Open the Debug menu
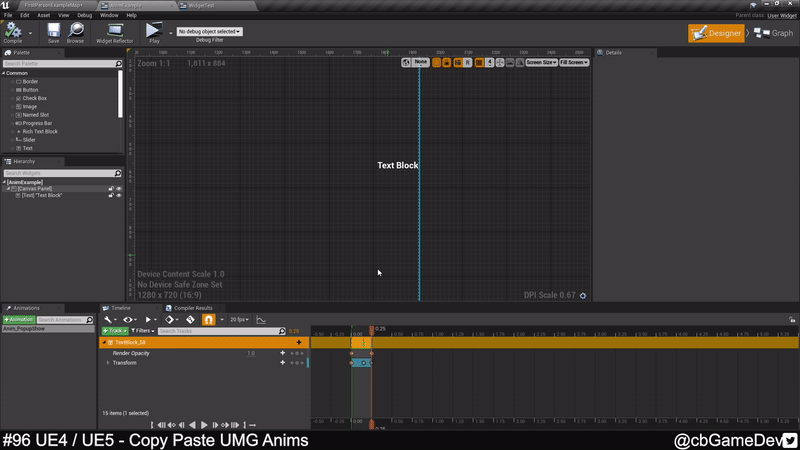 pos(84,15)
